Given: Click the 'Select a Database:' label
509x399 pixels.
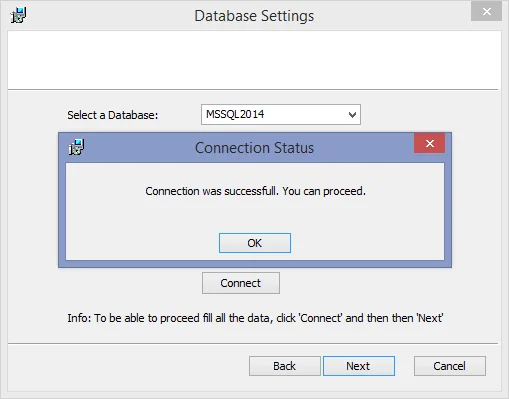Looking at the screenshot, I should 113,115.
